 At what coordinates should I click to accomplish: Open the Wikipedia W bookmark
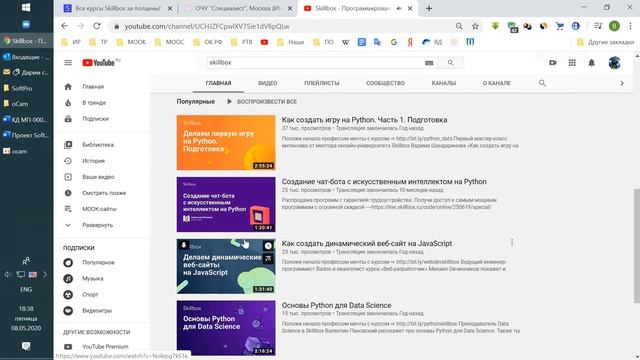tap(345, 42)
